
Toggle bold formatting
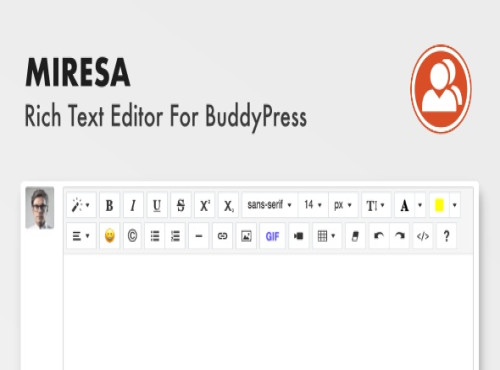pos(109,205)
